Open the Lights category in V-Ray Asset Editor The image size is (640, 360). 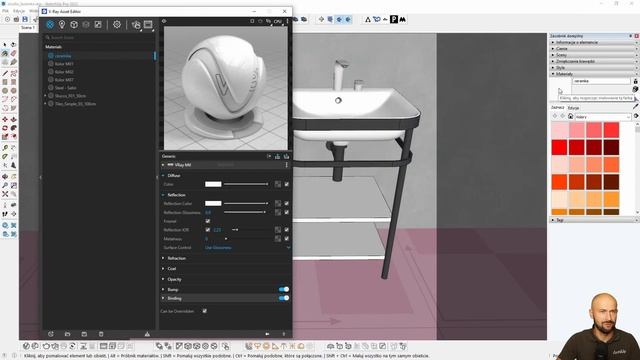tap(62, 24)
